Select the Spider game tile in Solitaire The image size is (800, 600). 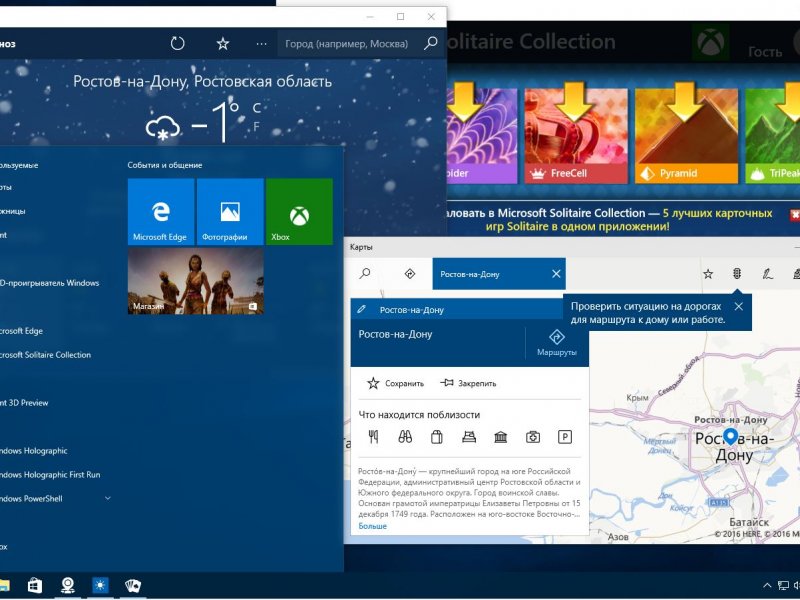click(x=482, y=136)
